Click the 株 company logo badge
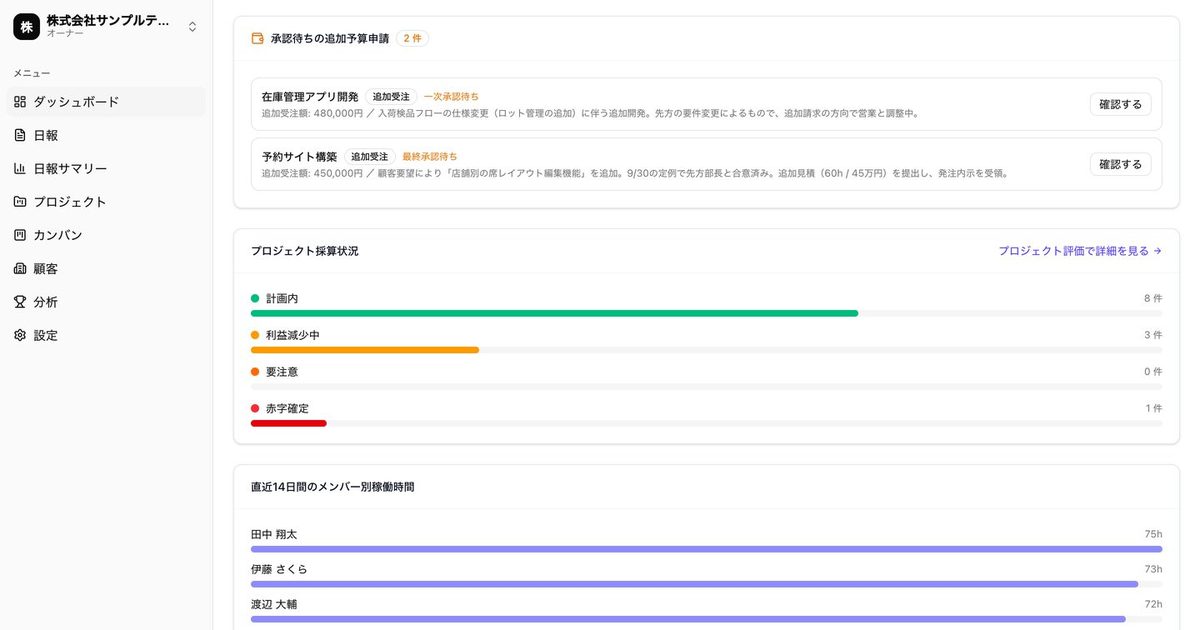Image resolution: width=1200 pixels, height=630 pixels. [26, 26]
